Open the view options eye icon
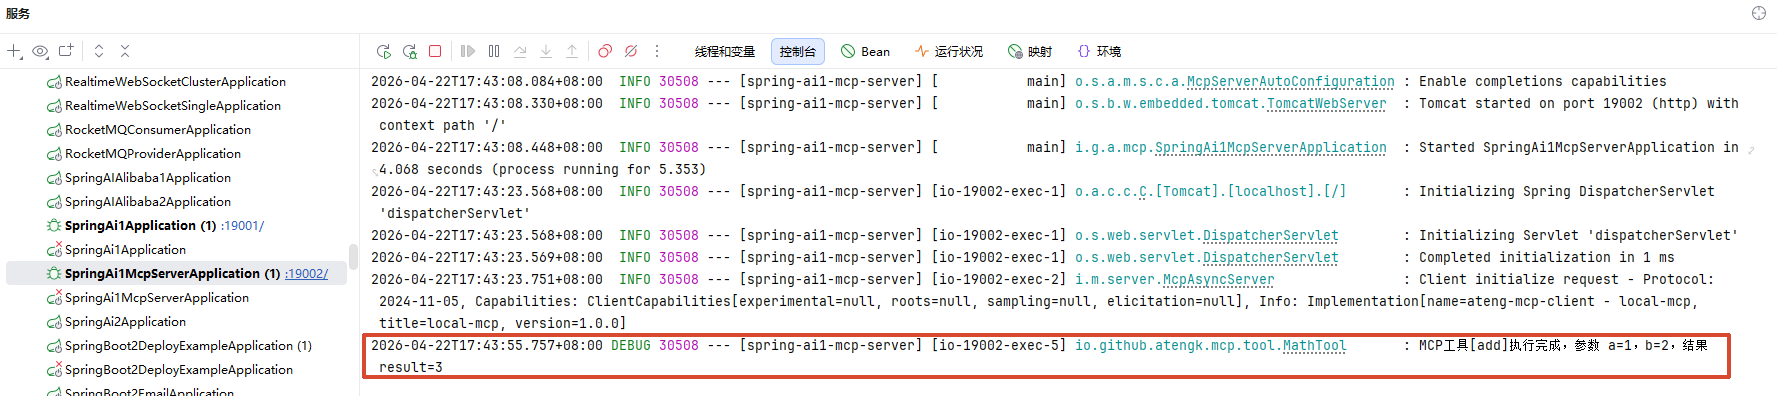 [41, 51]
